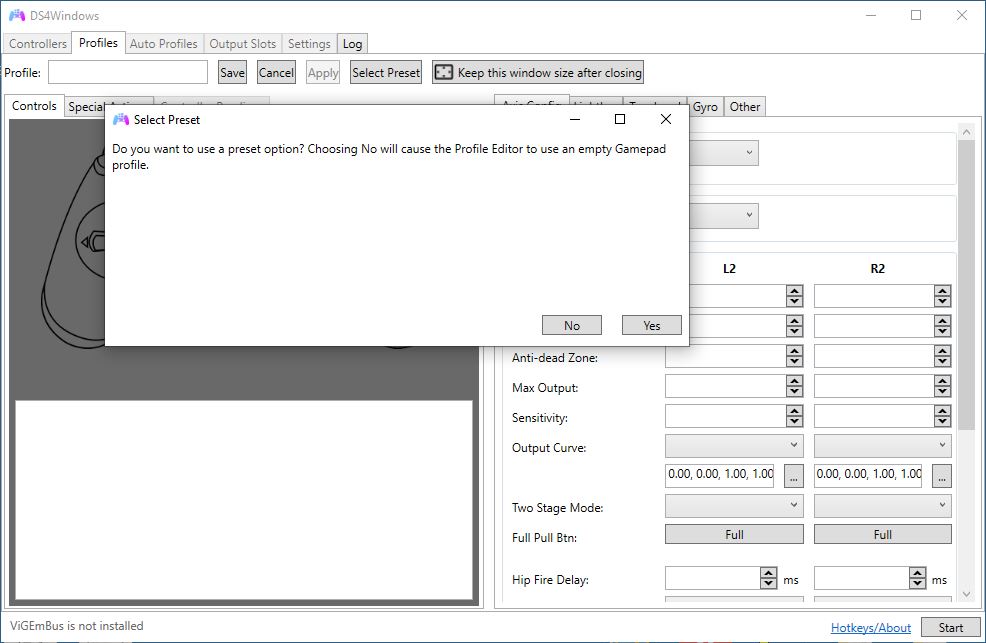Open the Output Slots tab

click(x=243, y=43)
